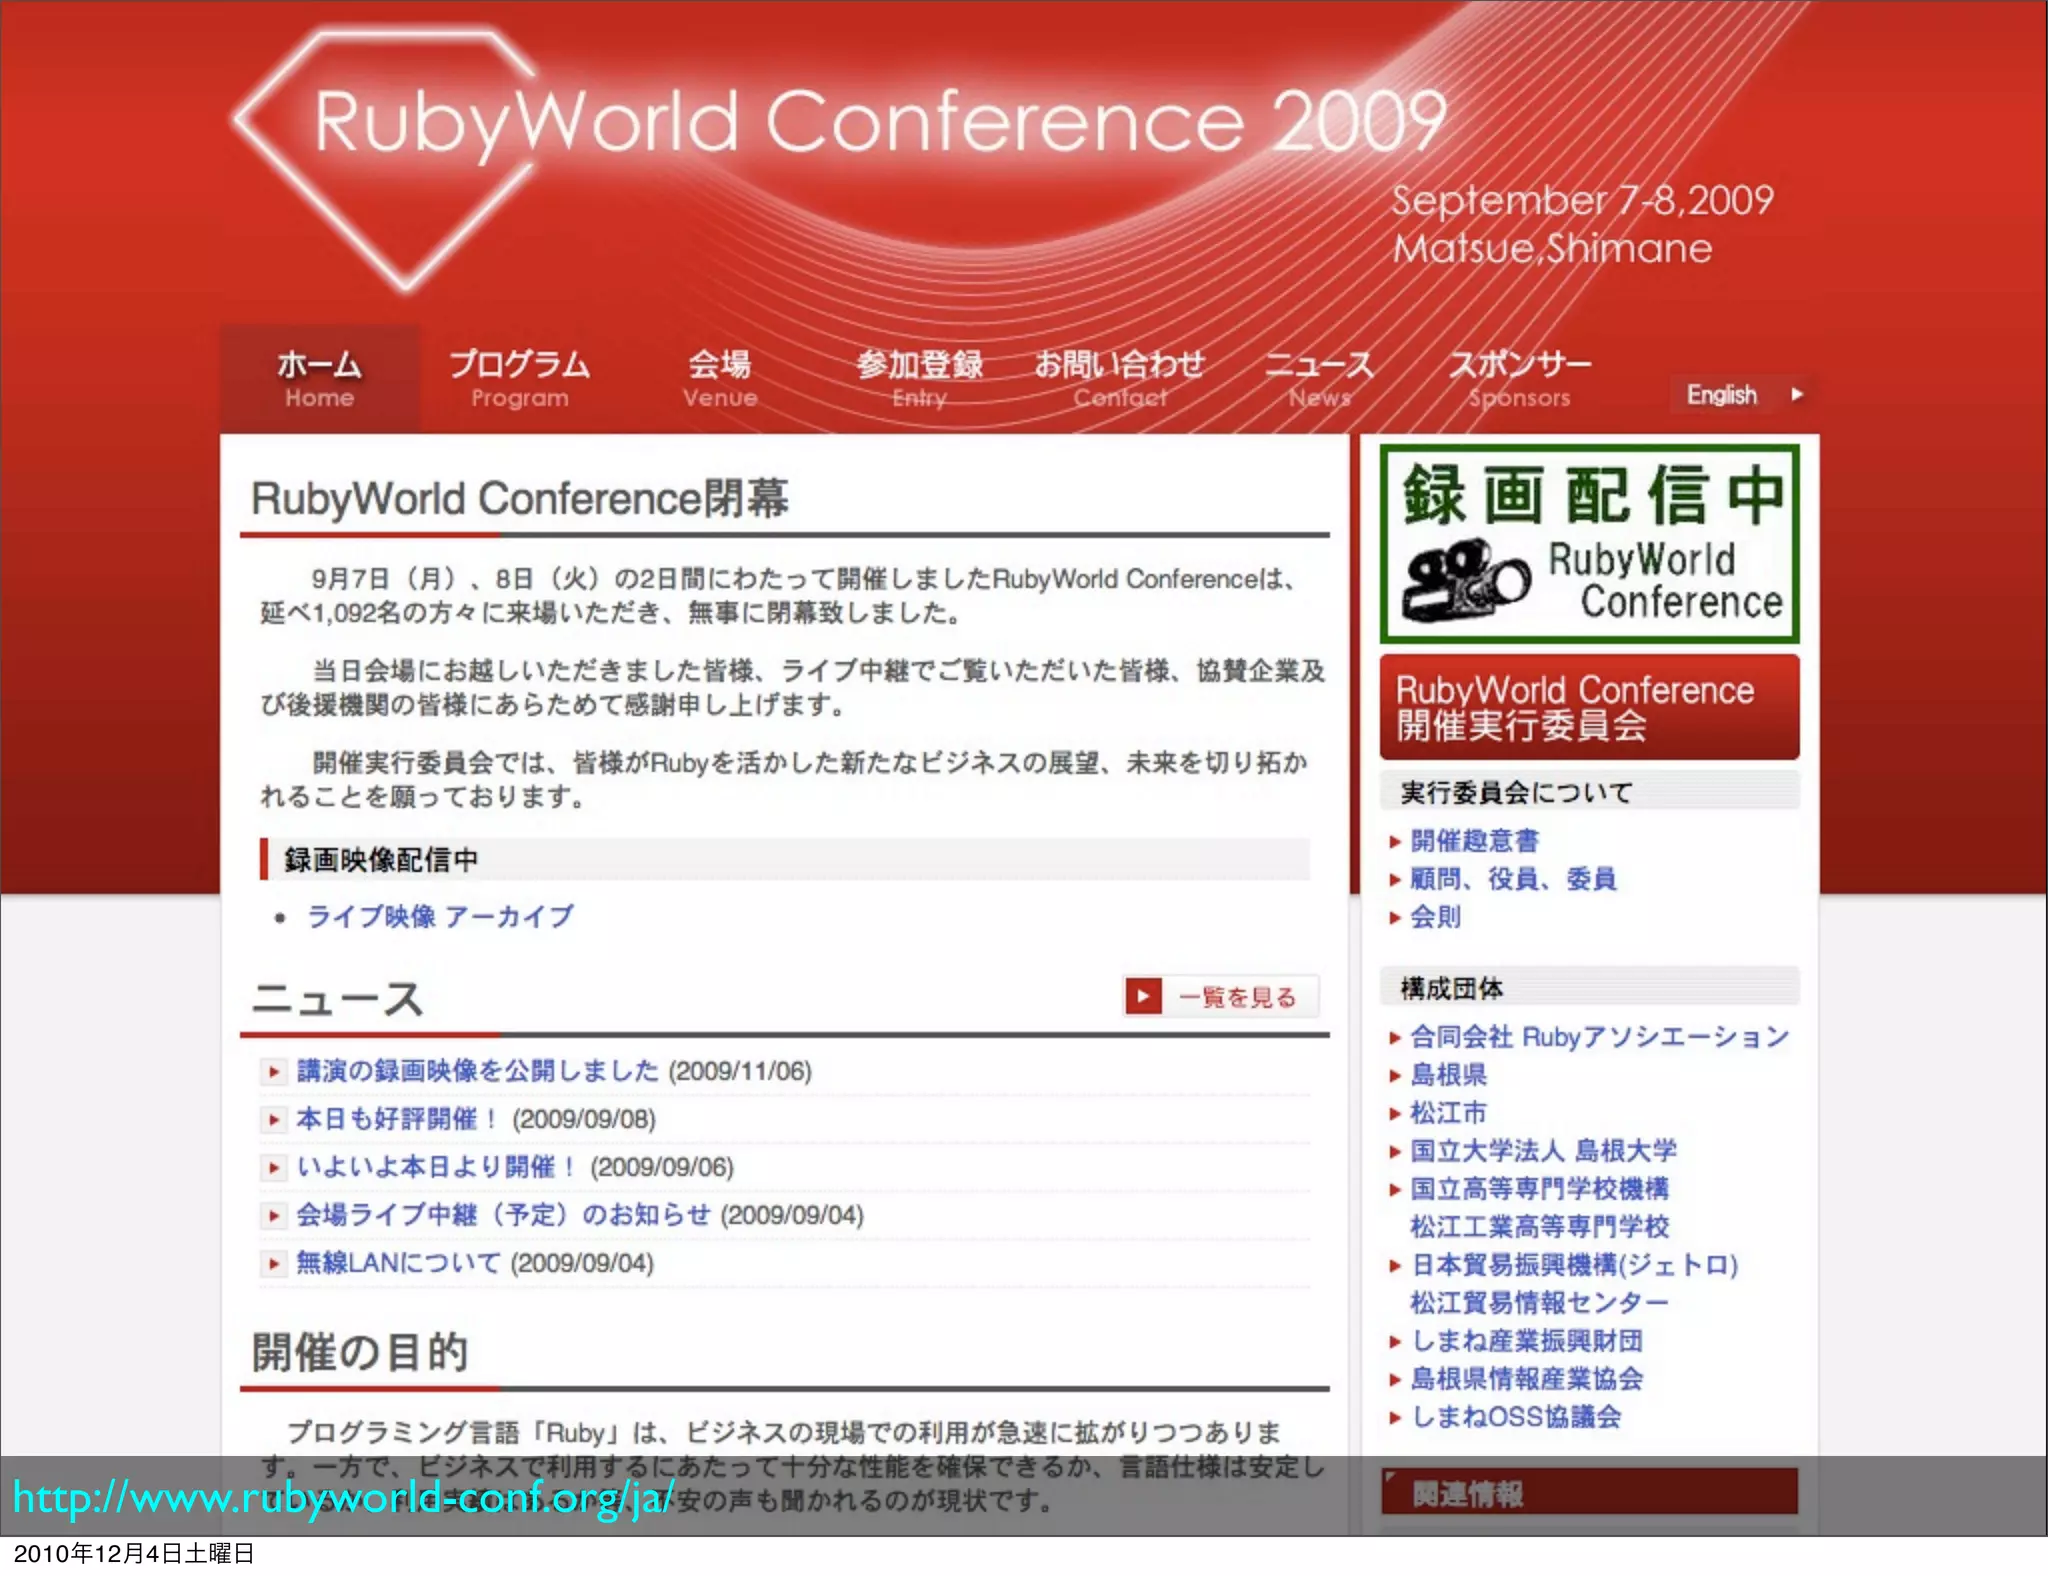This screenshot has height=1576, width=2048.
Task: Switch language with the English button
Action: (1743, 394)
